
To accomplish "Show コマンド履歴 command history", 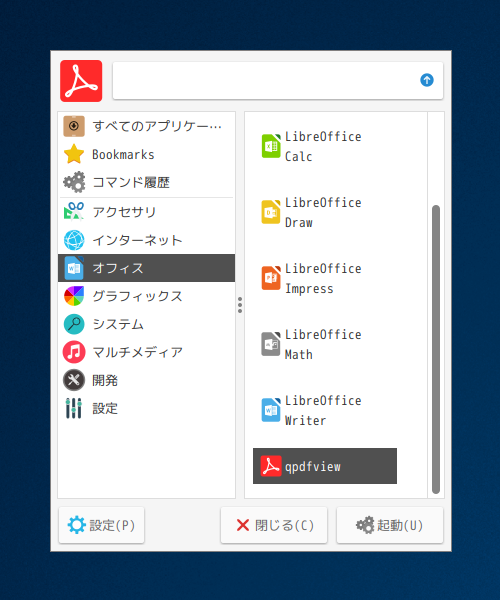I will click(146, 182).
